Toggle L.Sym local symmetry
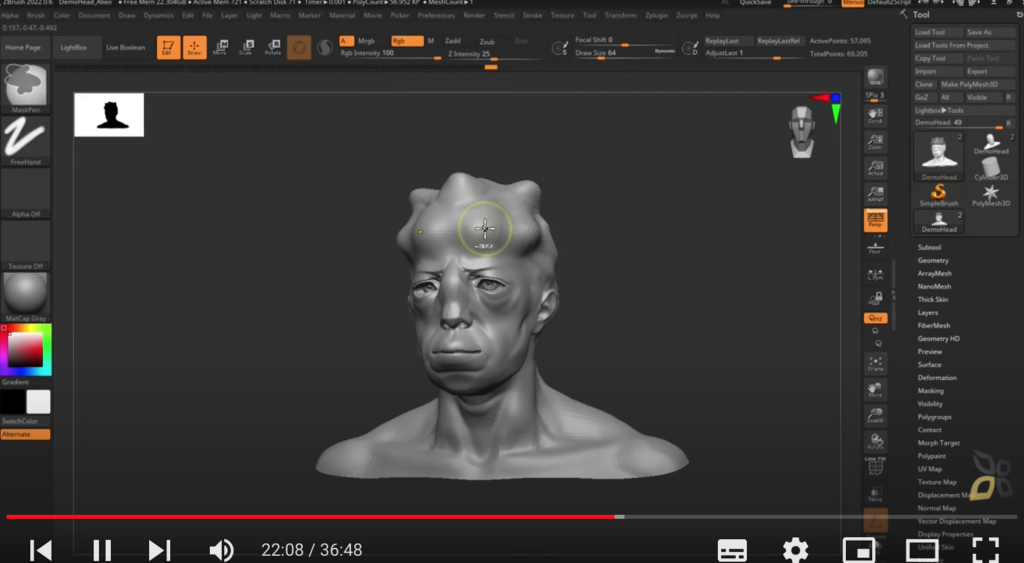This screenshot has height=563, width=1024. tap(875, 274)
